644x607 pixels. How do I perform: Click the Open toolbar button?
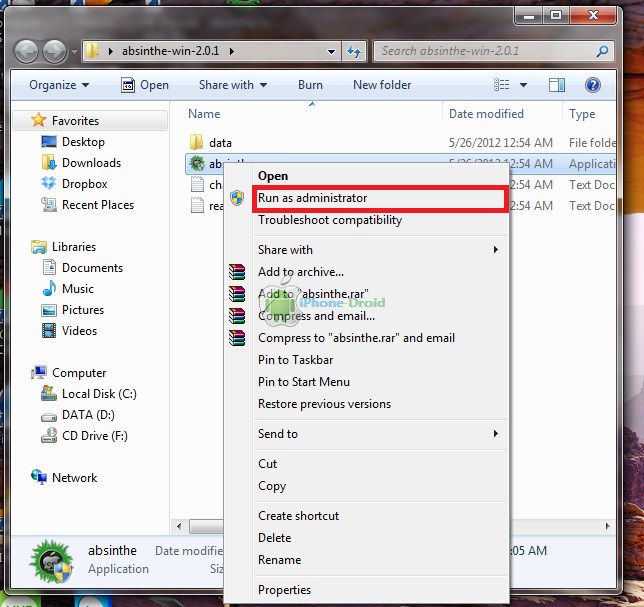click(x=145, y=85)
